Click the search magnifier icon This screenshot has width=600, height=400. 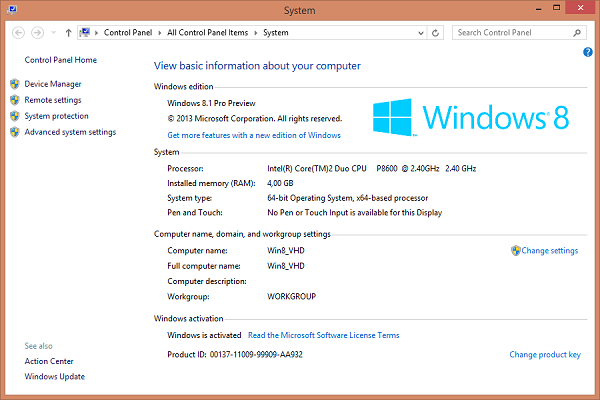(577, 33)
